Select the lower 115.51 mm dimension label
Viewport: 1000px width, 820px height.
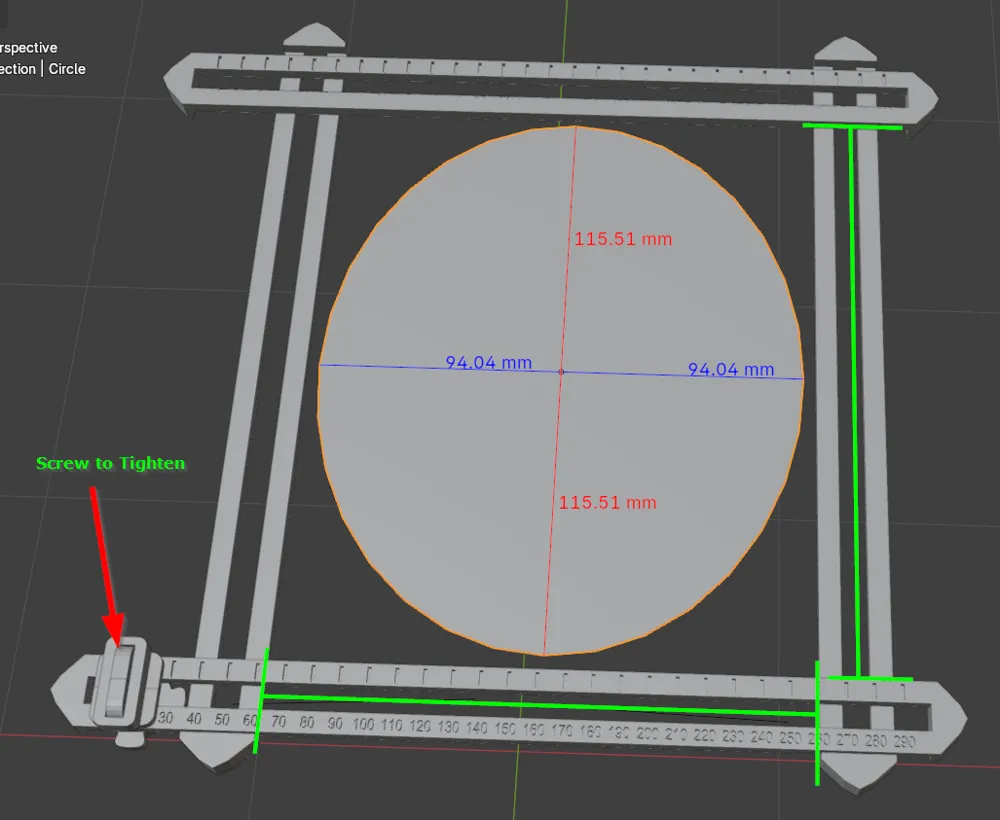point(607,503)
